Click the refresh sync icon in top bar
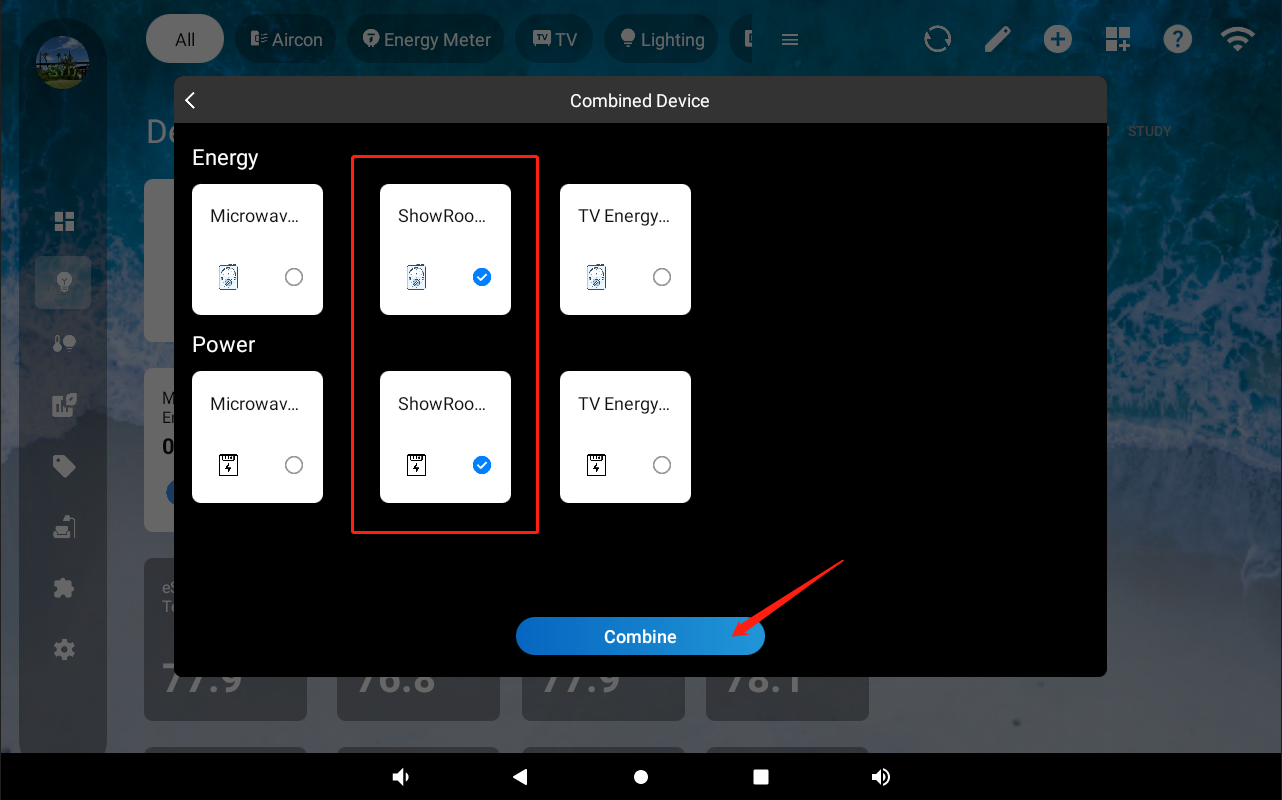The image size is (1282, 800). coord(937,39)
